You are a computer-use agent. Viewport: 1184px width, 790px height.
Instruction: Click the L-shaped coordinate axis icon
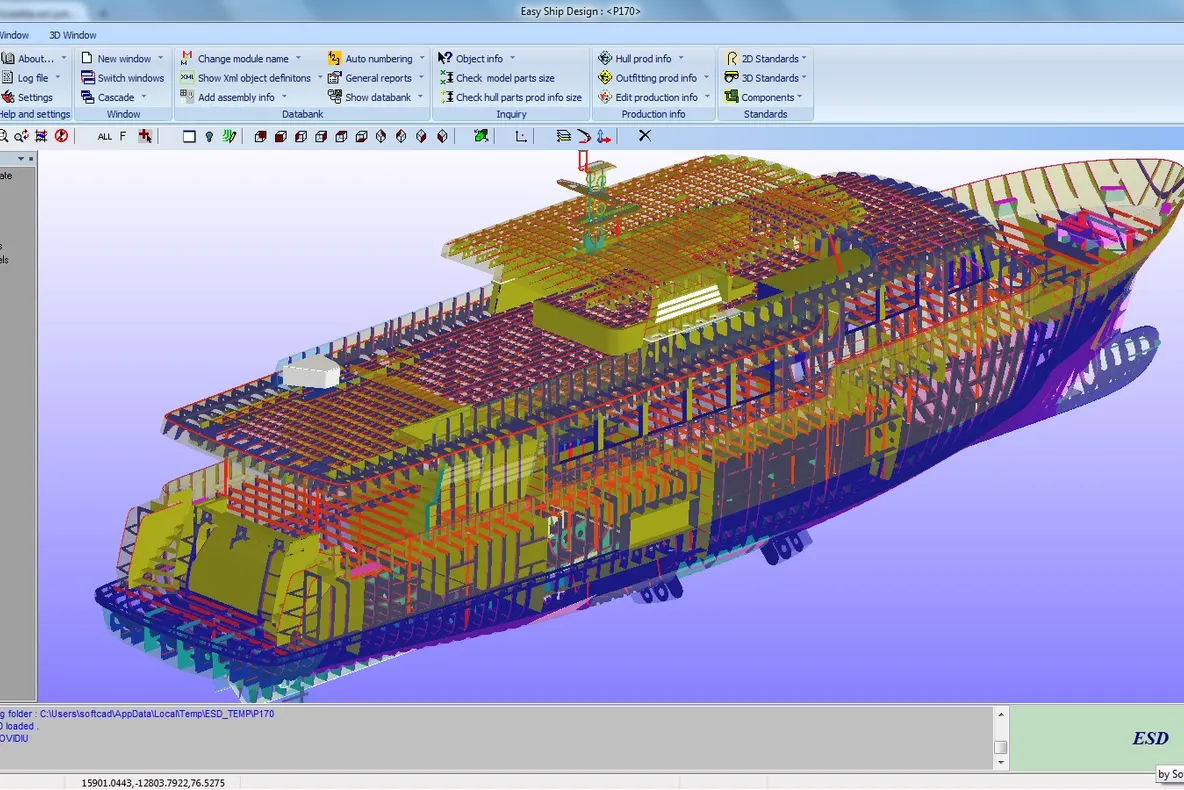tap(521, 137)
